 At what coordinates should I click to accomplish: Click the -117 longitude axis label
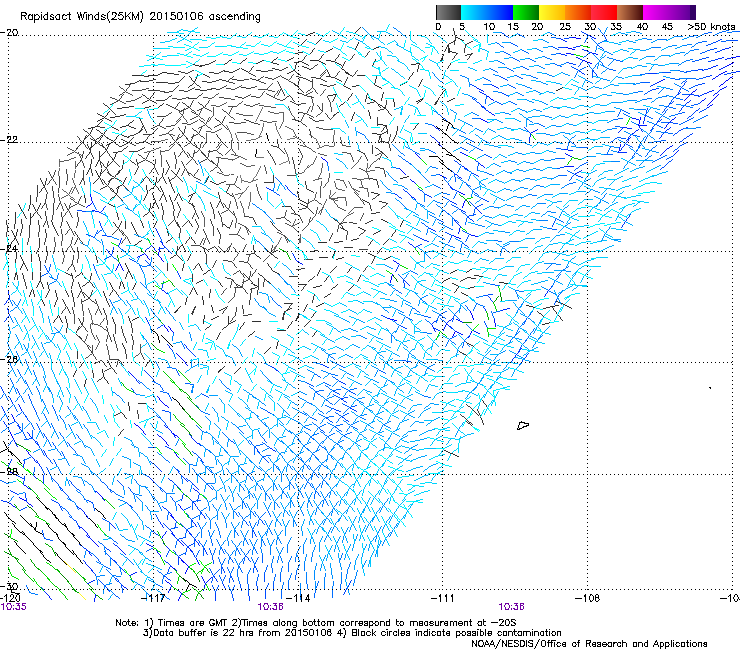154,598
